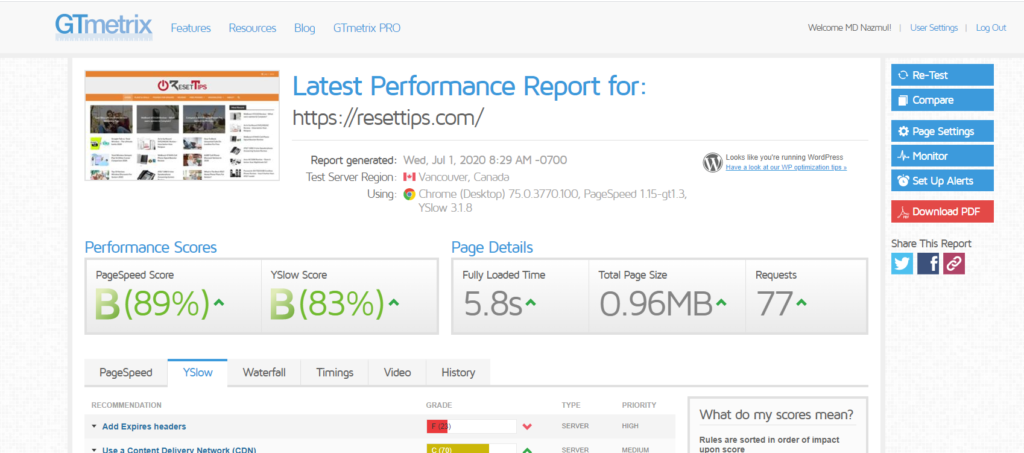Open the History tab
Image resolution: width=1024 pixels, height=453 pixels.
point(458,373)
